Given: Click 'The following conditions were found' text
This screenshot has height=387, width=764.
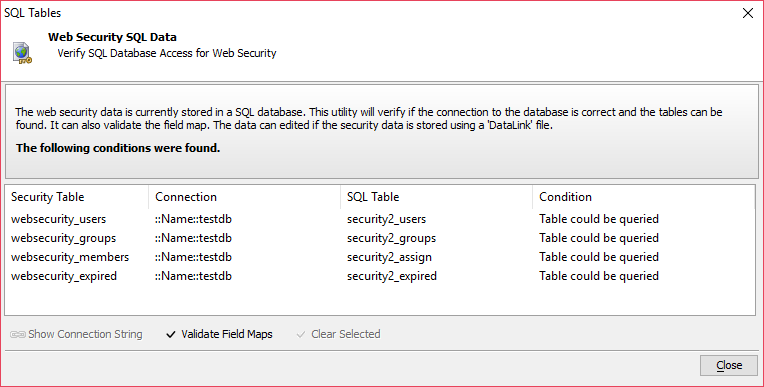Looking at the screenshot, I should (118, 148).
